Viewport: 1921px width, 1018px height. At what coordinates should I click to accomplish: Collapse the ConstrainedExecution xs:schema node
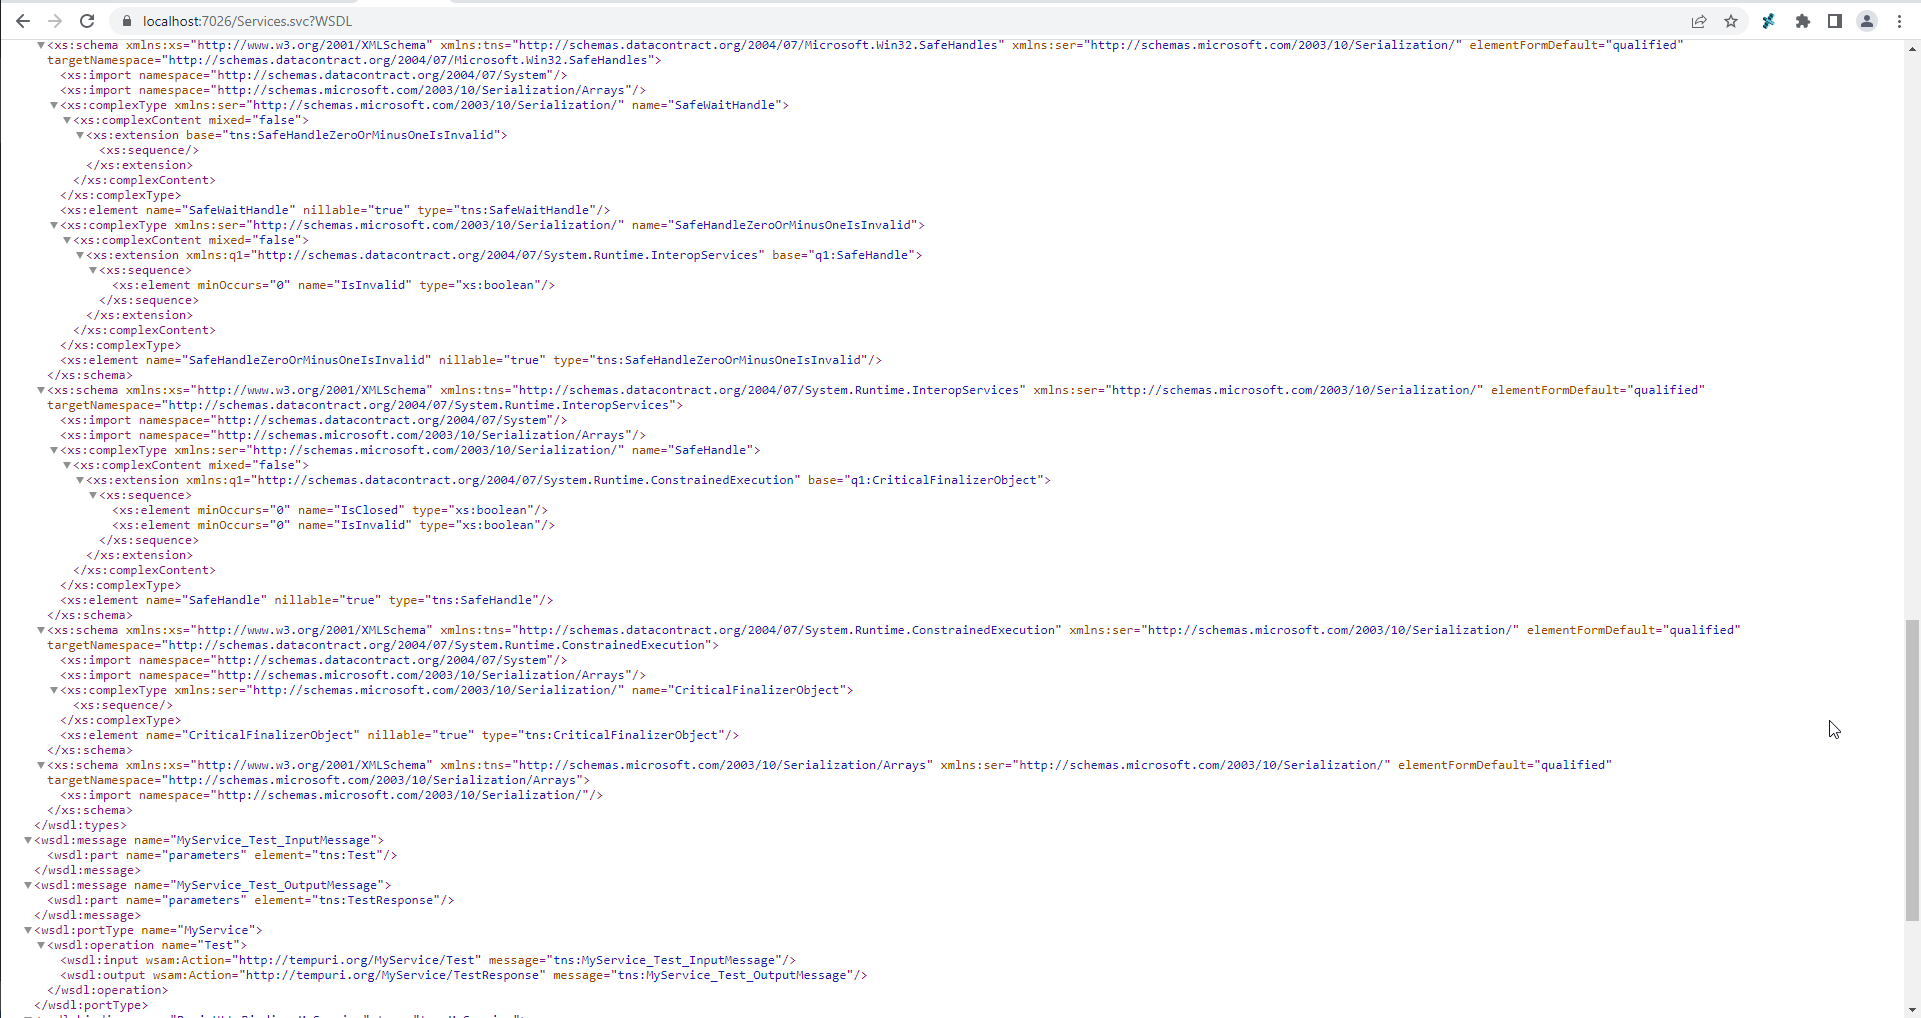(x=41, y=630)
